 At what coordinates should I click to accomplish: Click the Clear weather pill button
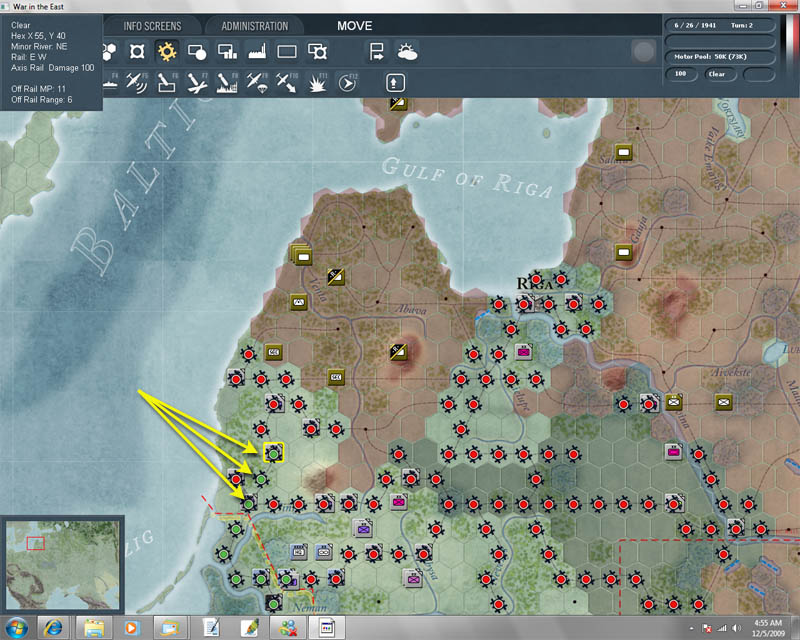point(720,74)
